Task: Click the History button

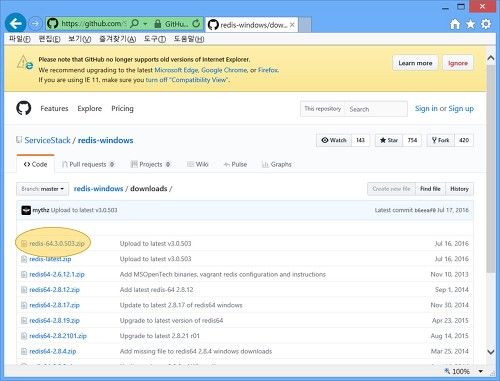Action: [459, 189]
